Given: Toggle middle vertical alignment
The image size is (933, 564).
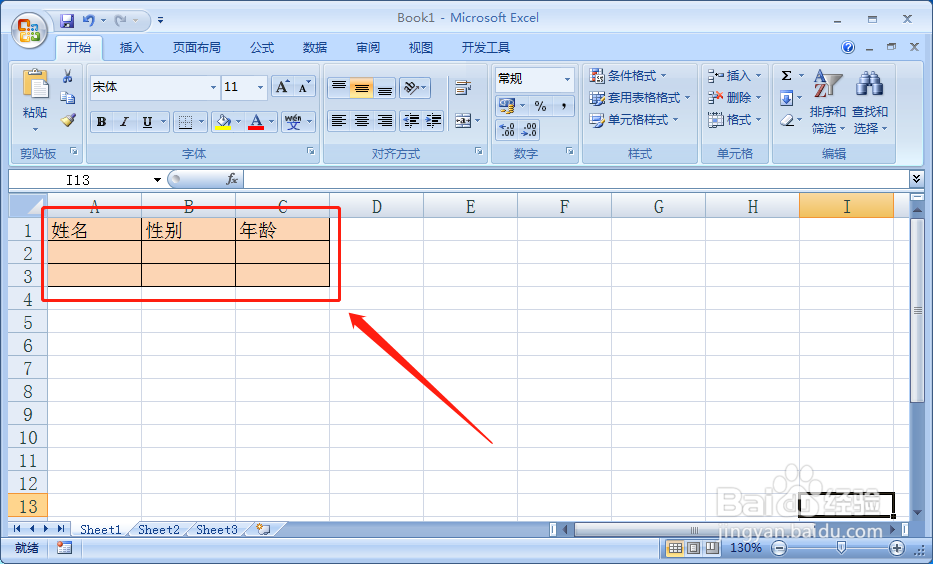Looking at the screenshot, I should coord(361,88).
